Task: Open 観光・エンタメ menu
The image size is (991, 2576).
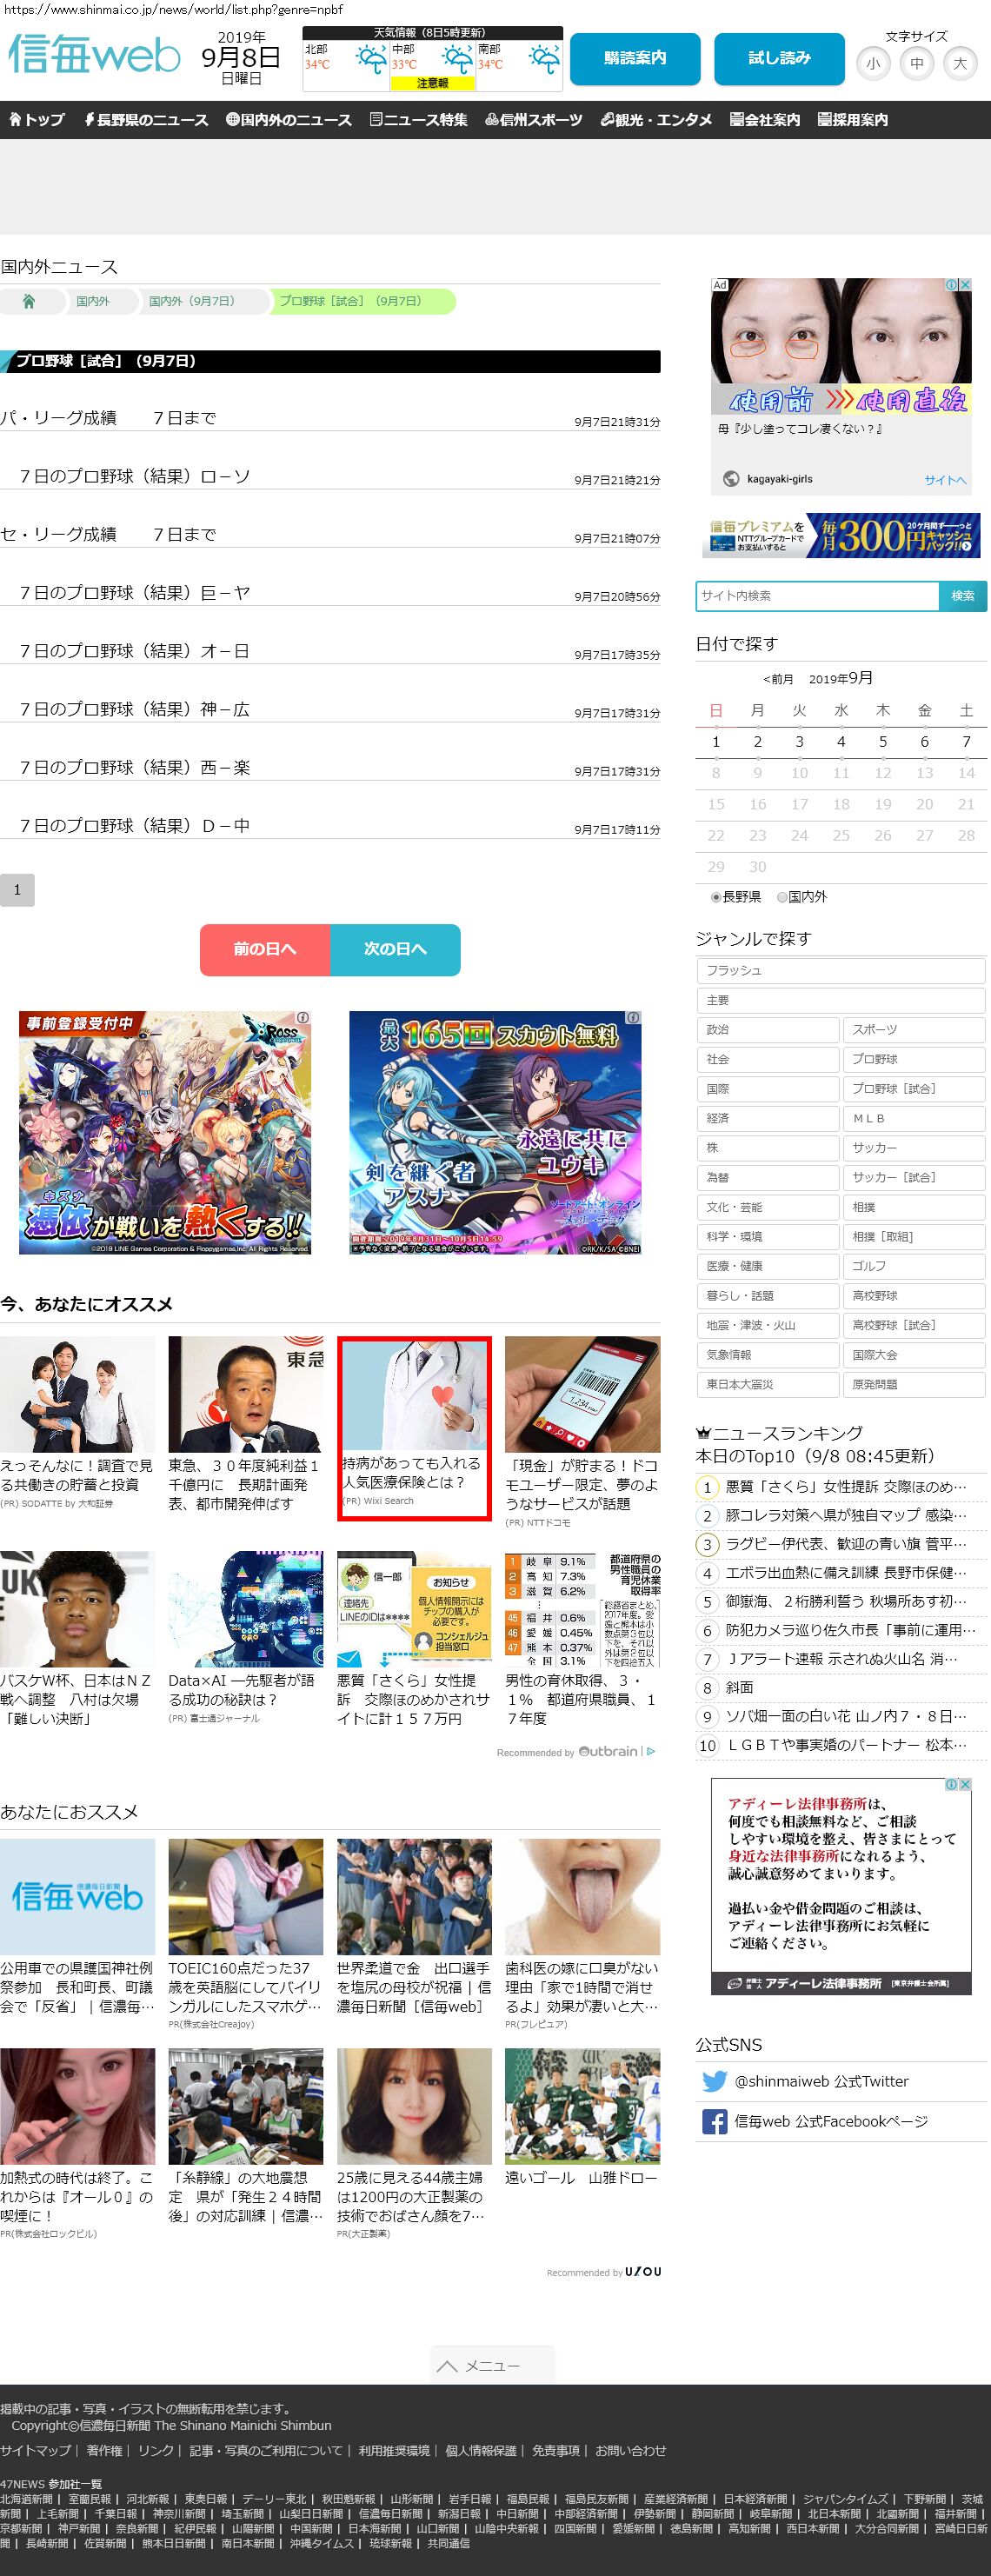Action: [656, 119]
